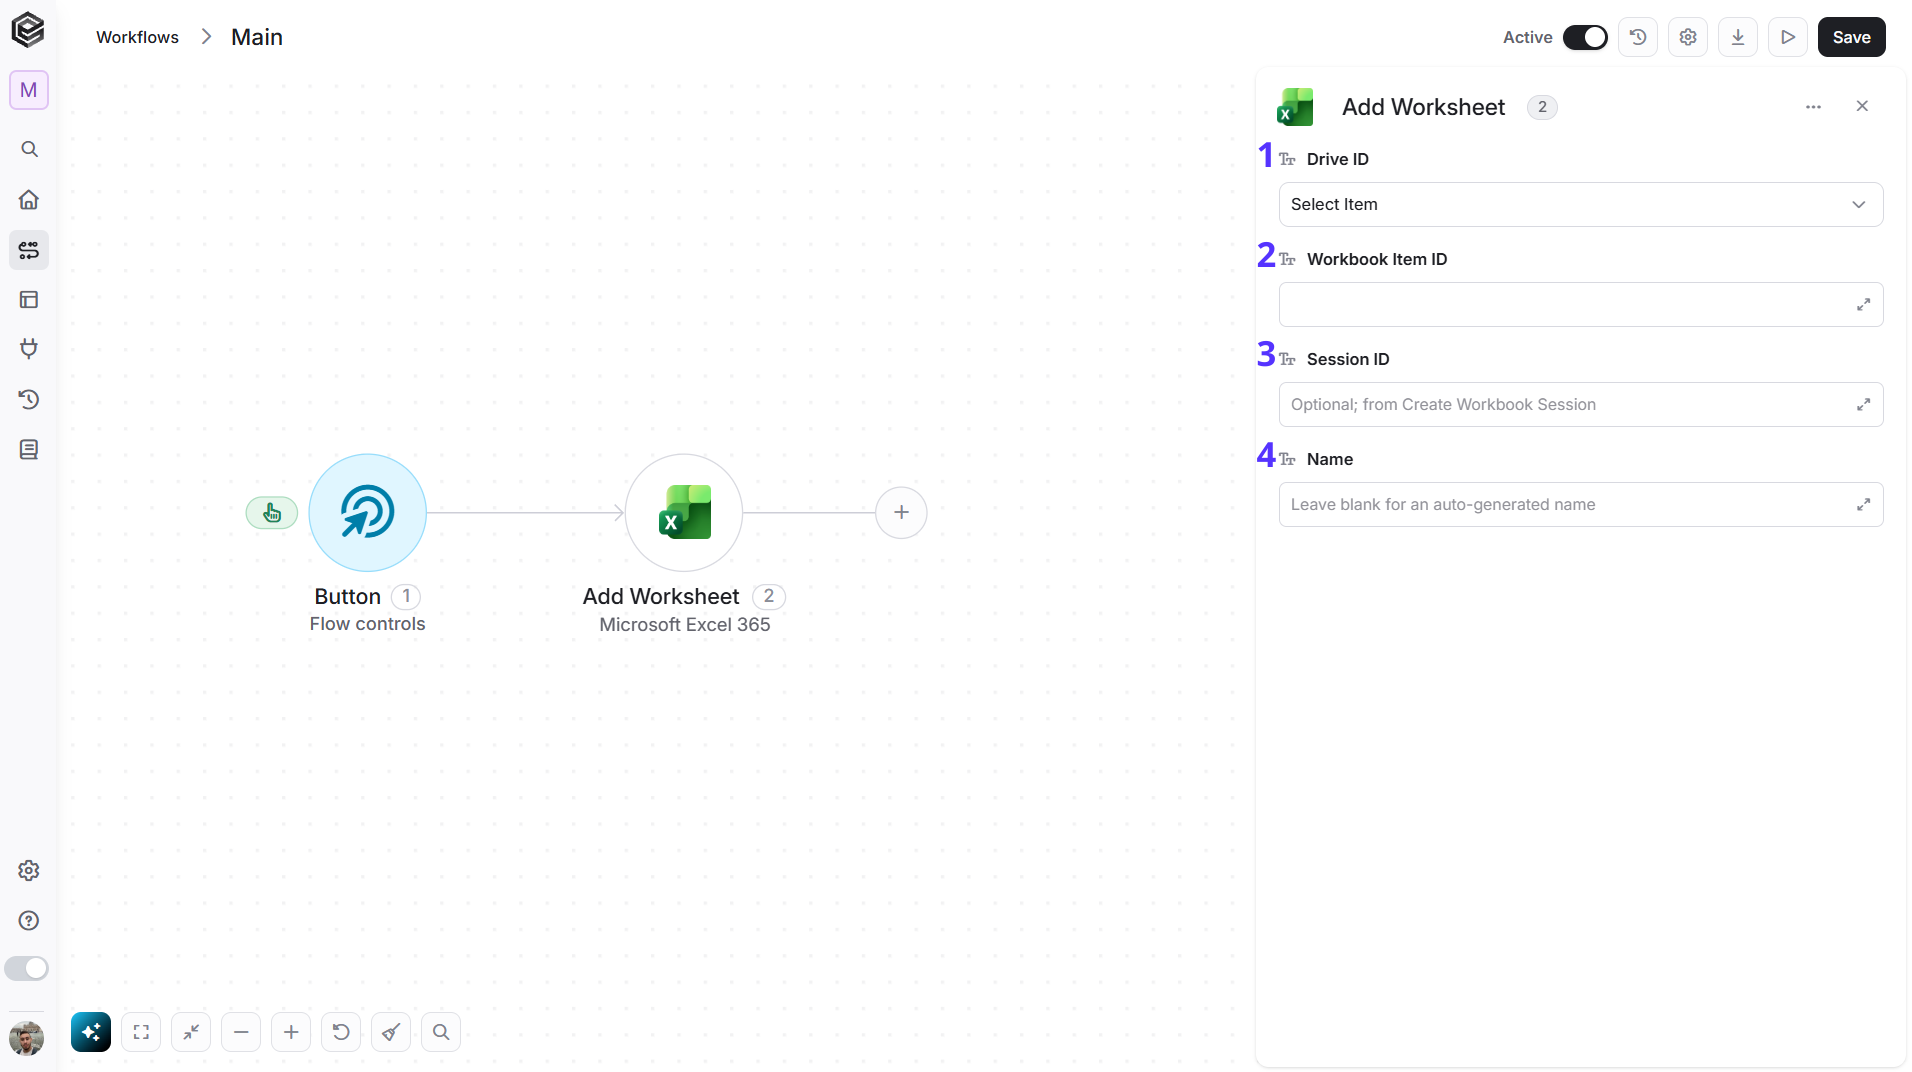Open the logs document sidebar icon
Screen dimensions: 1912x1072
(x=29, y=450)
